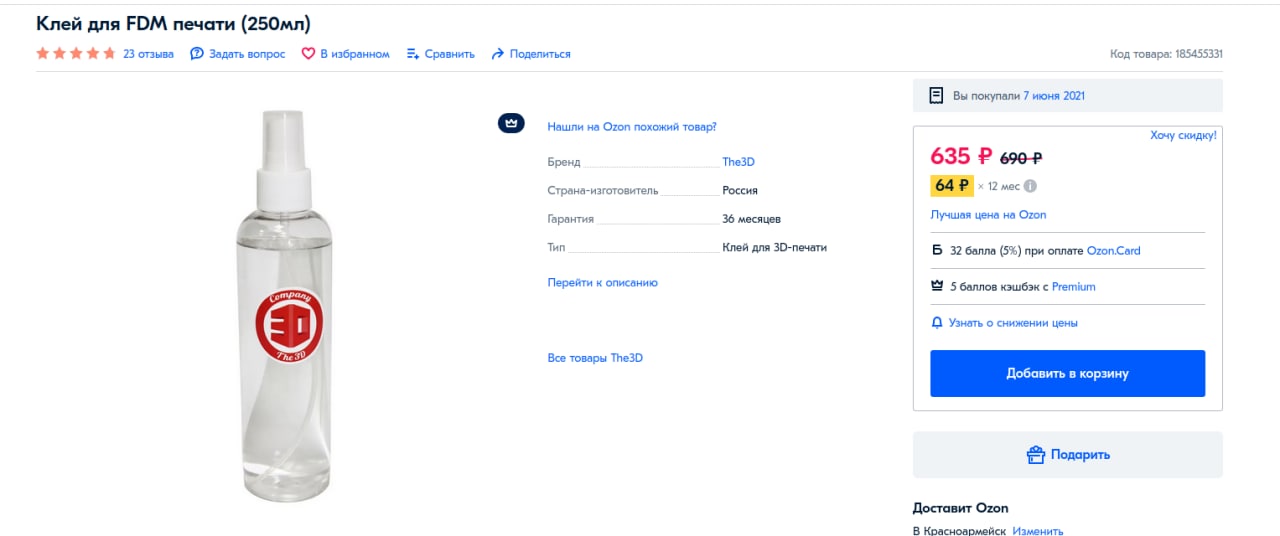The image size is (1280, 536).
Task: Open the Ozon.Card link
Action: click(x=1113, y=251)
